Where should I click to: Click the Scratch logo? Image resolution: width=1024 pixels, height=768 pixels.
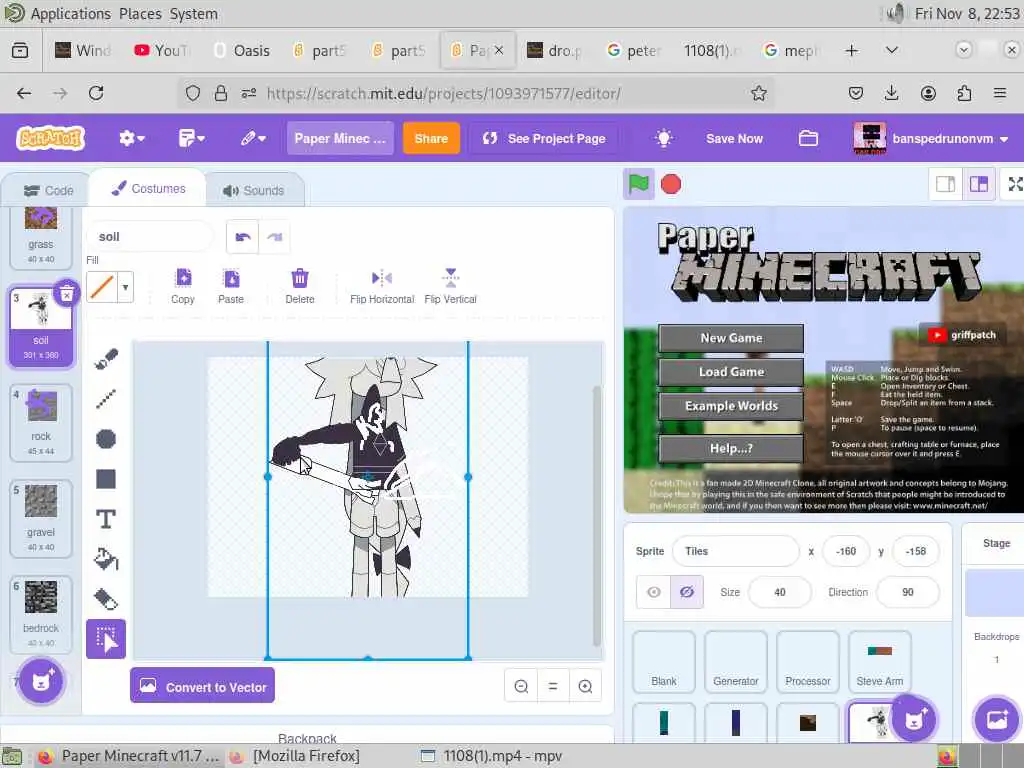[51, 138]
